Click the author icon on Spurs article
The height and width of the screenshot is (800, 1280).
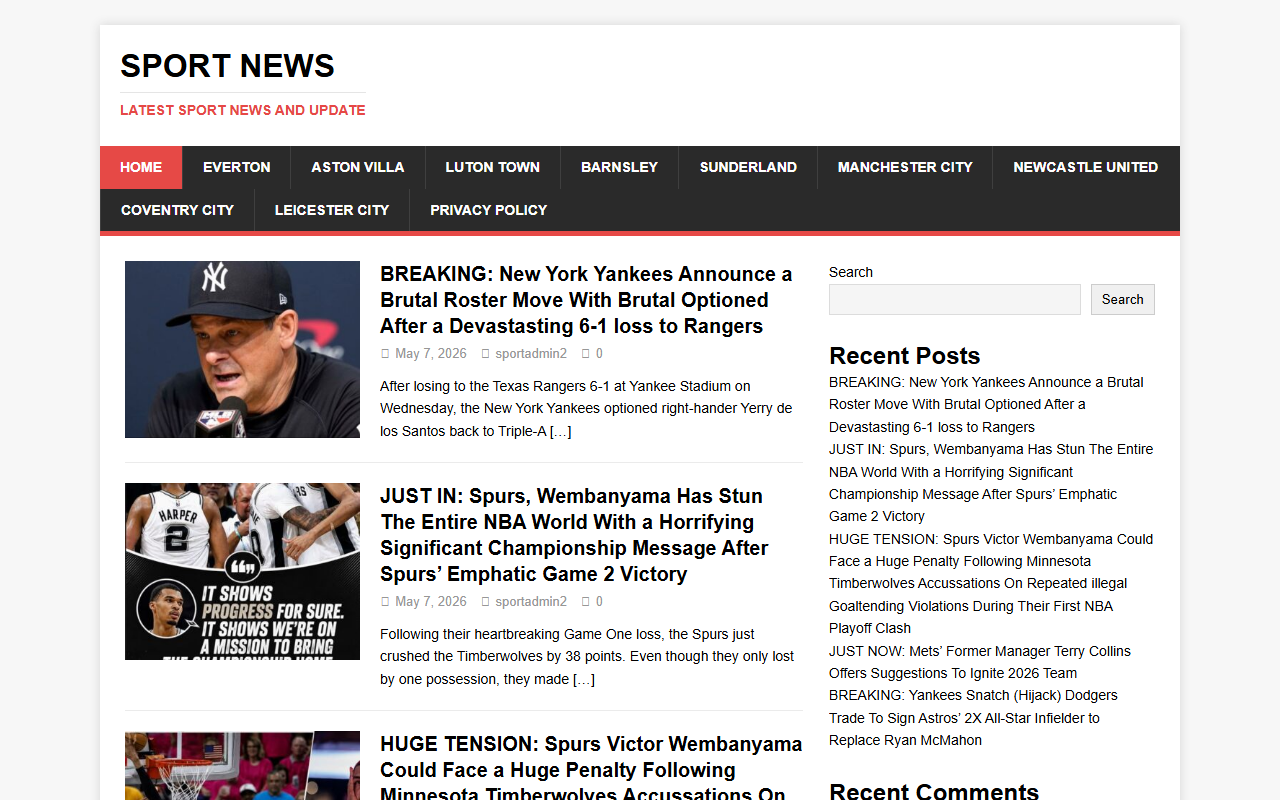(x=485, y=602)
